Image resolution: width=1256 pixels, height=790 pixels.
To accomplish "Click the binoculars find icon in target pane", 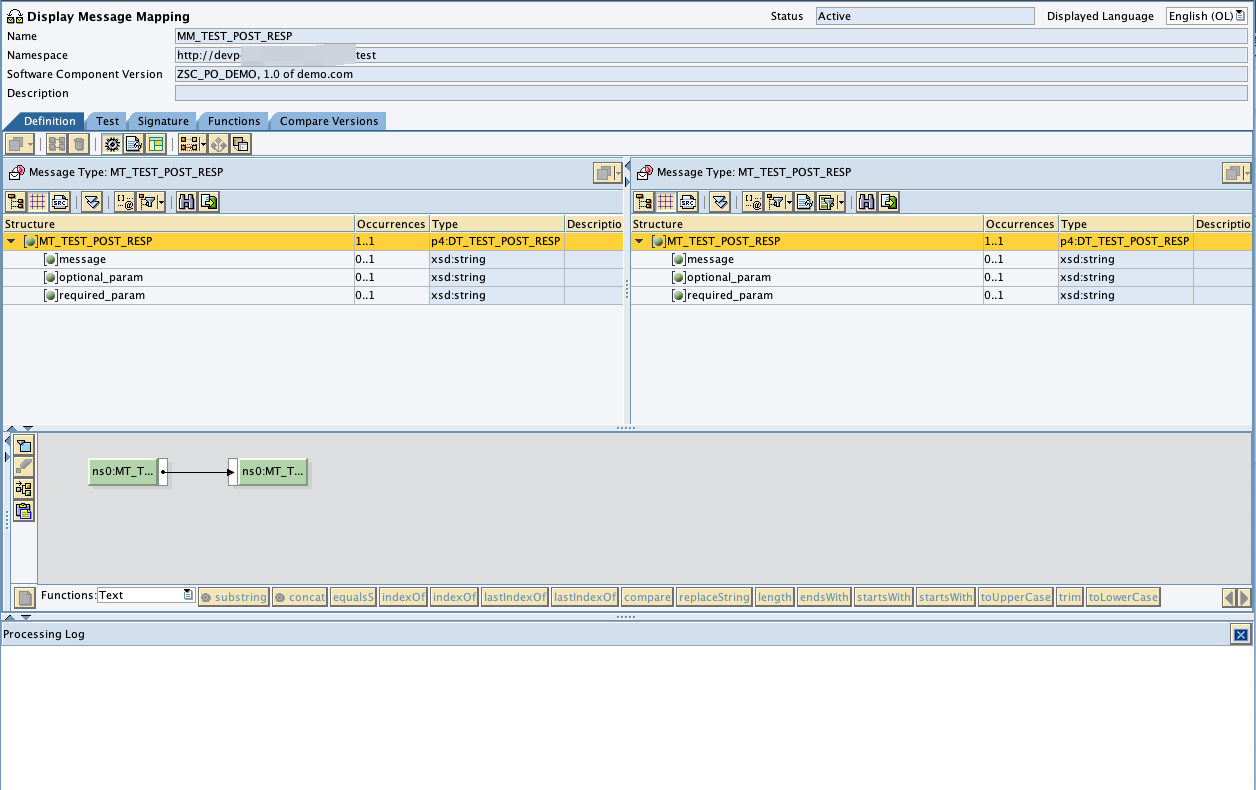I will [866, 202].
